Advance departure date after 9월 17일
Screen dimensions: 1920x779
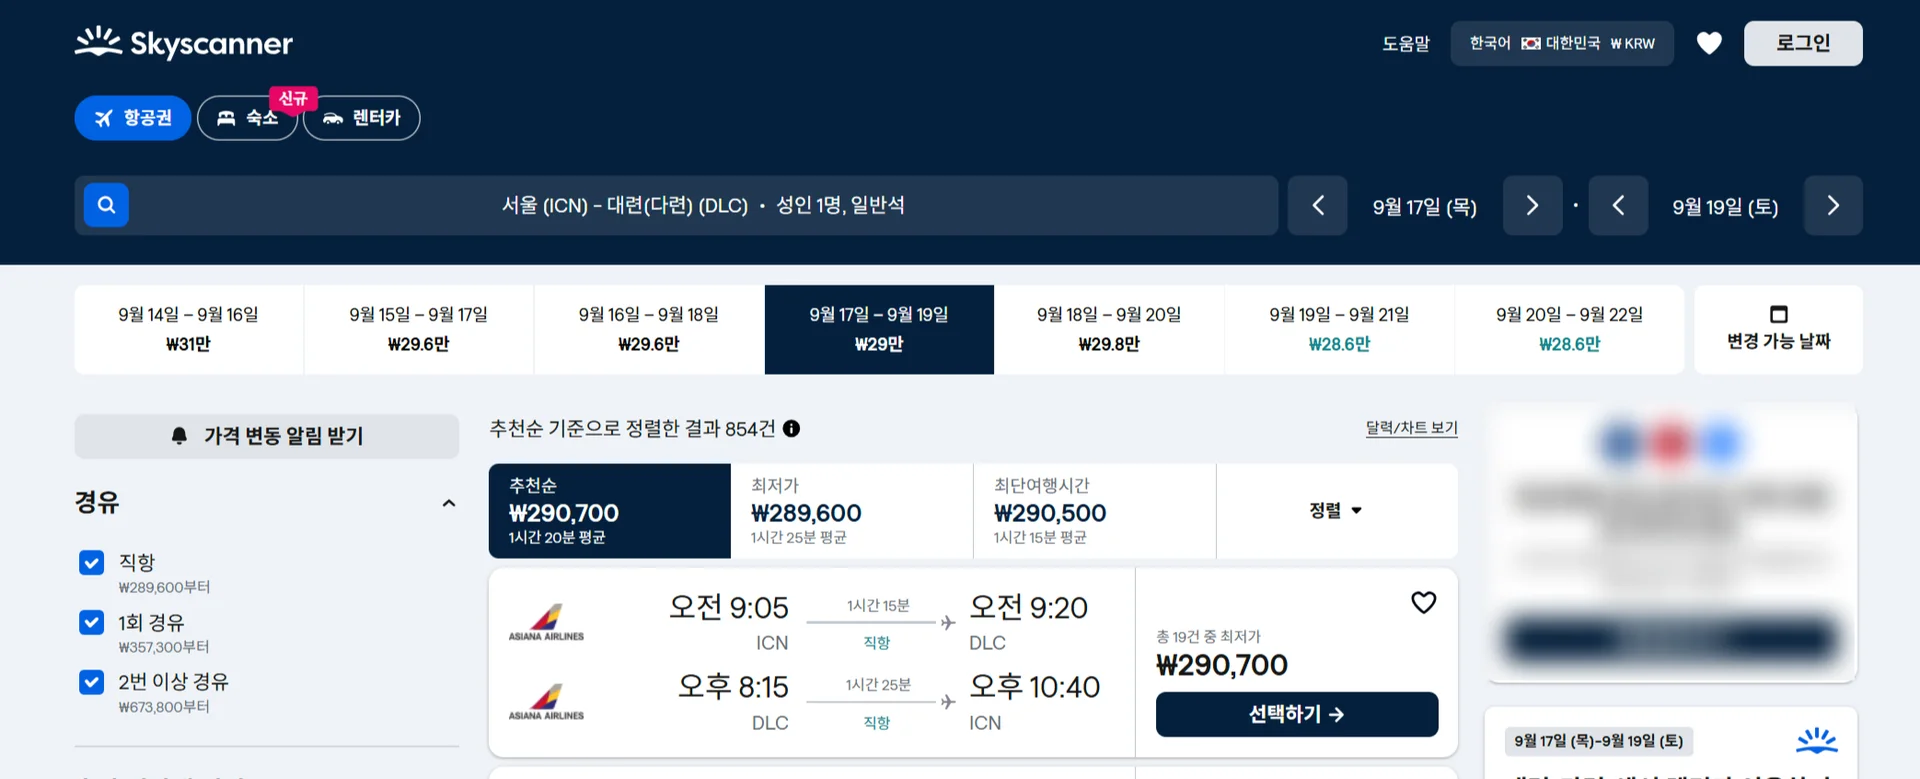click(1532, 206)
